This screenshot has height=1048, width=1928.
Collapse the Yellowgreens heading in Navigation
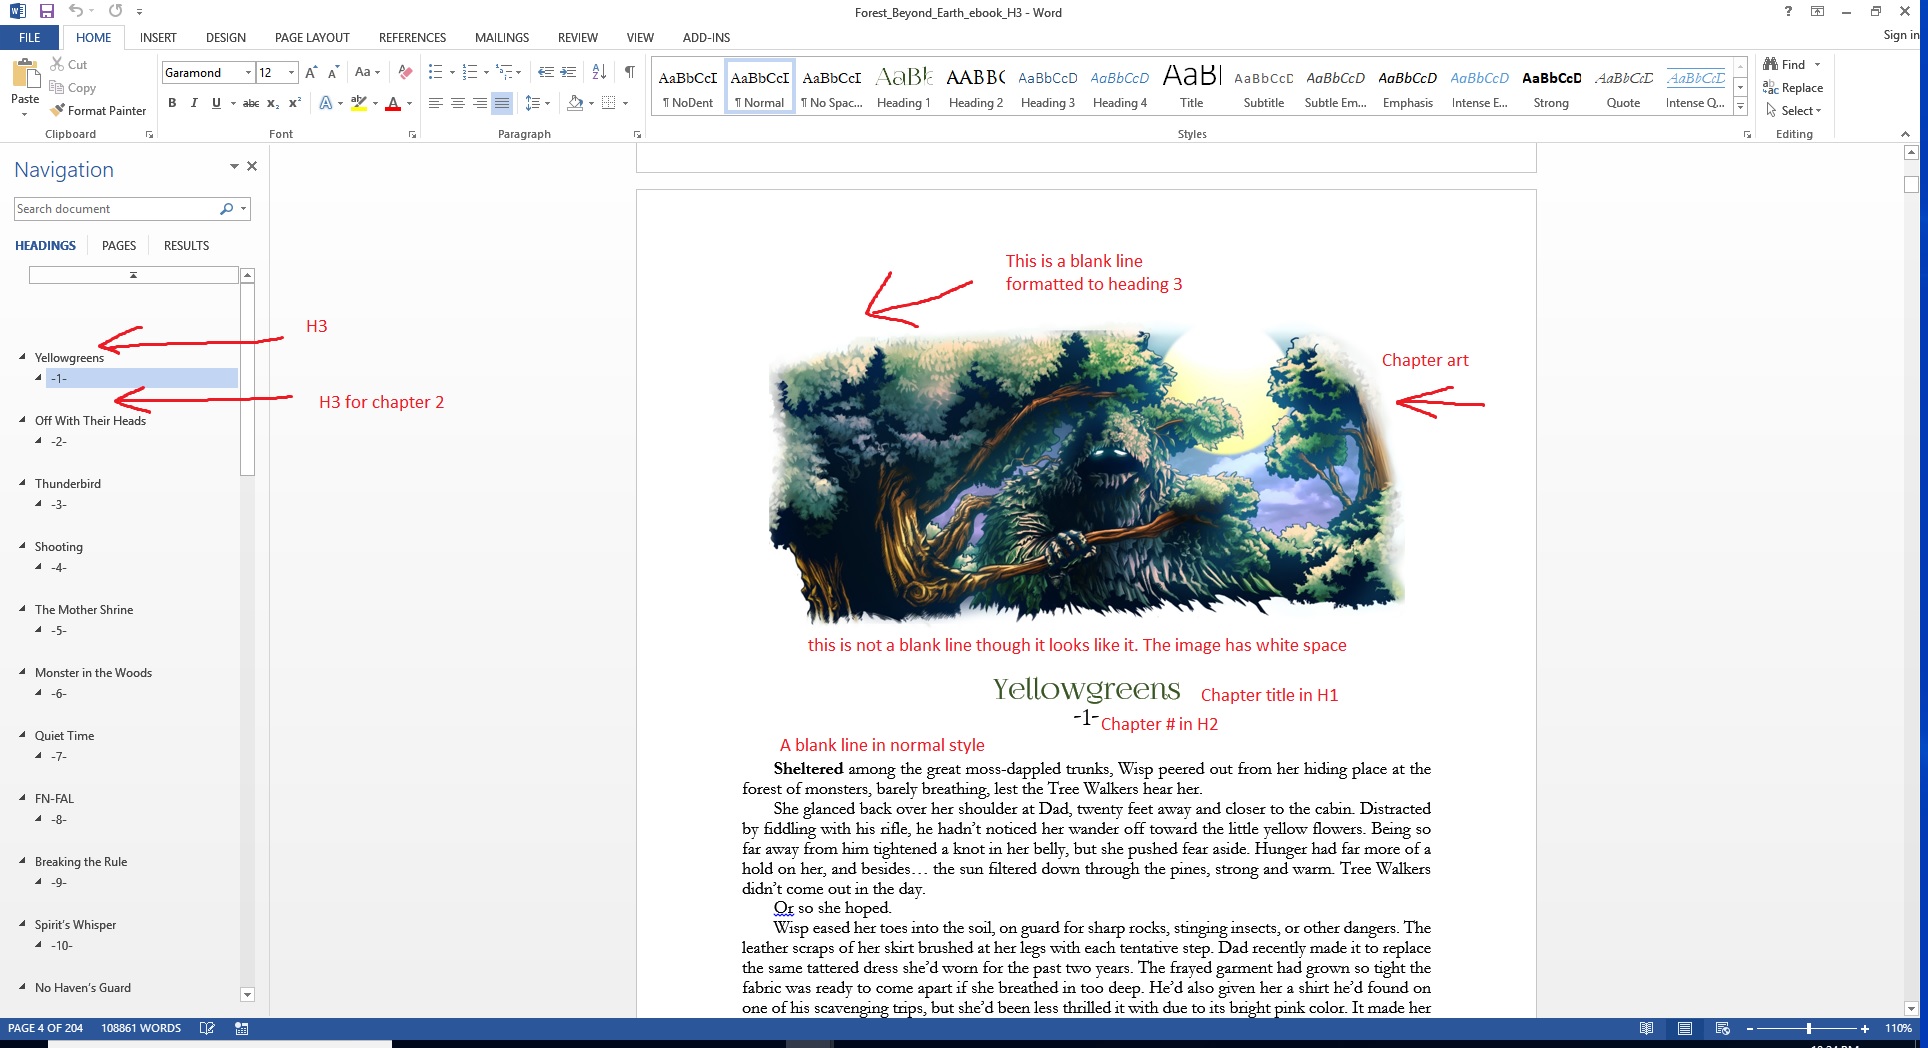point(22,357)
